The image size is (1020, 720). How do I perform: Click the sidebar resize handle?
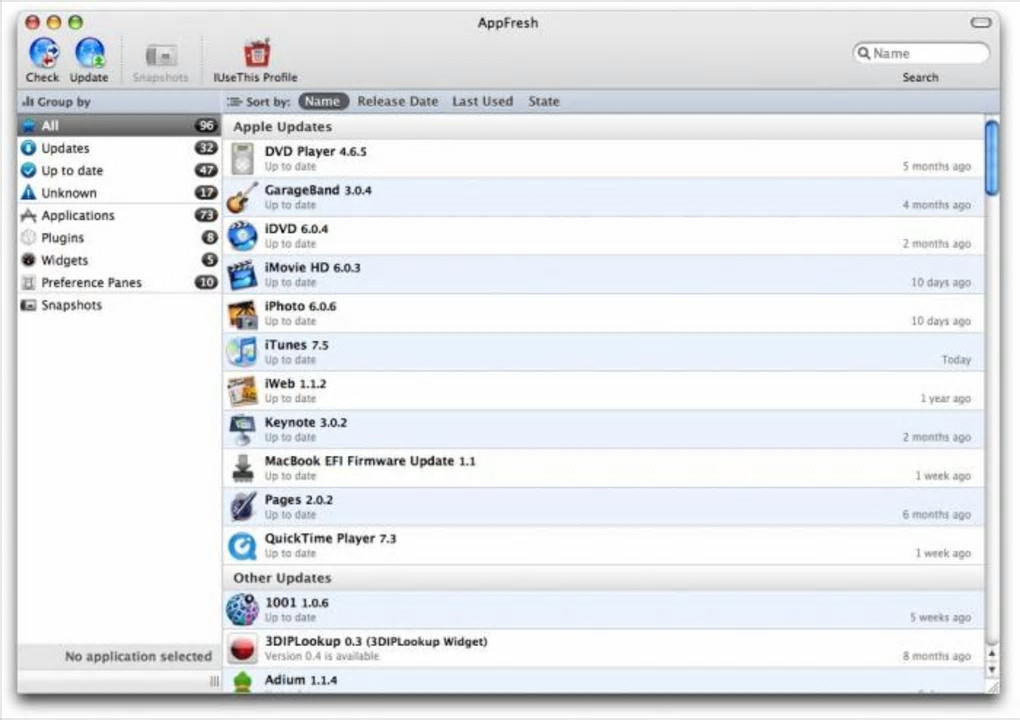[214, 681]
